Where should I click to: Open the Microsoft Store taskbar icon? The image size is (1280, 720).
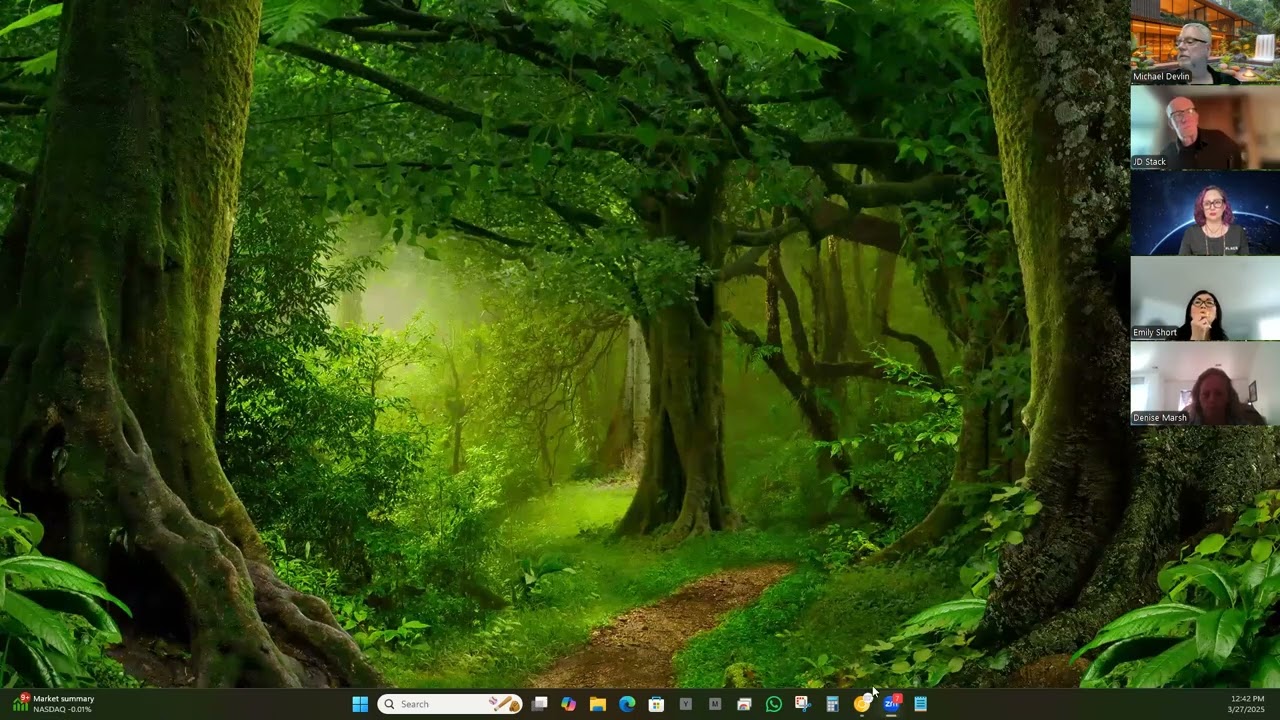tap(656, 704)
